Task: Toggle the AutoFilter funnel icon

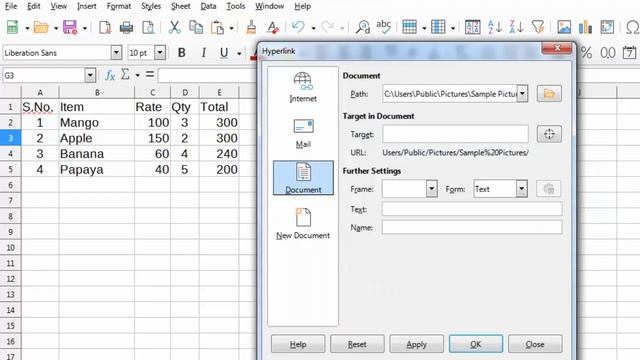Action: pos(538,27)
